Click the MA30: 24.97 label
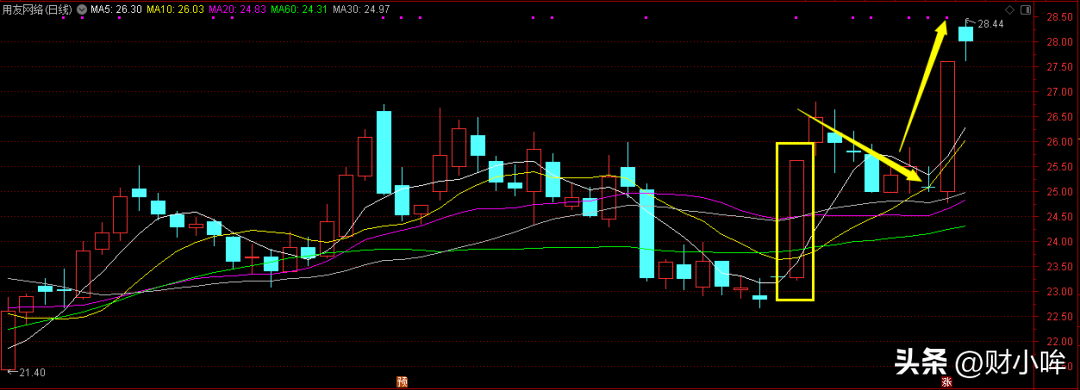The width and height of the screenshot is (1080, 390). point(361,10)
